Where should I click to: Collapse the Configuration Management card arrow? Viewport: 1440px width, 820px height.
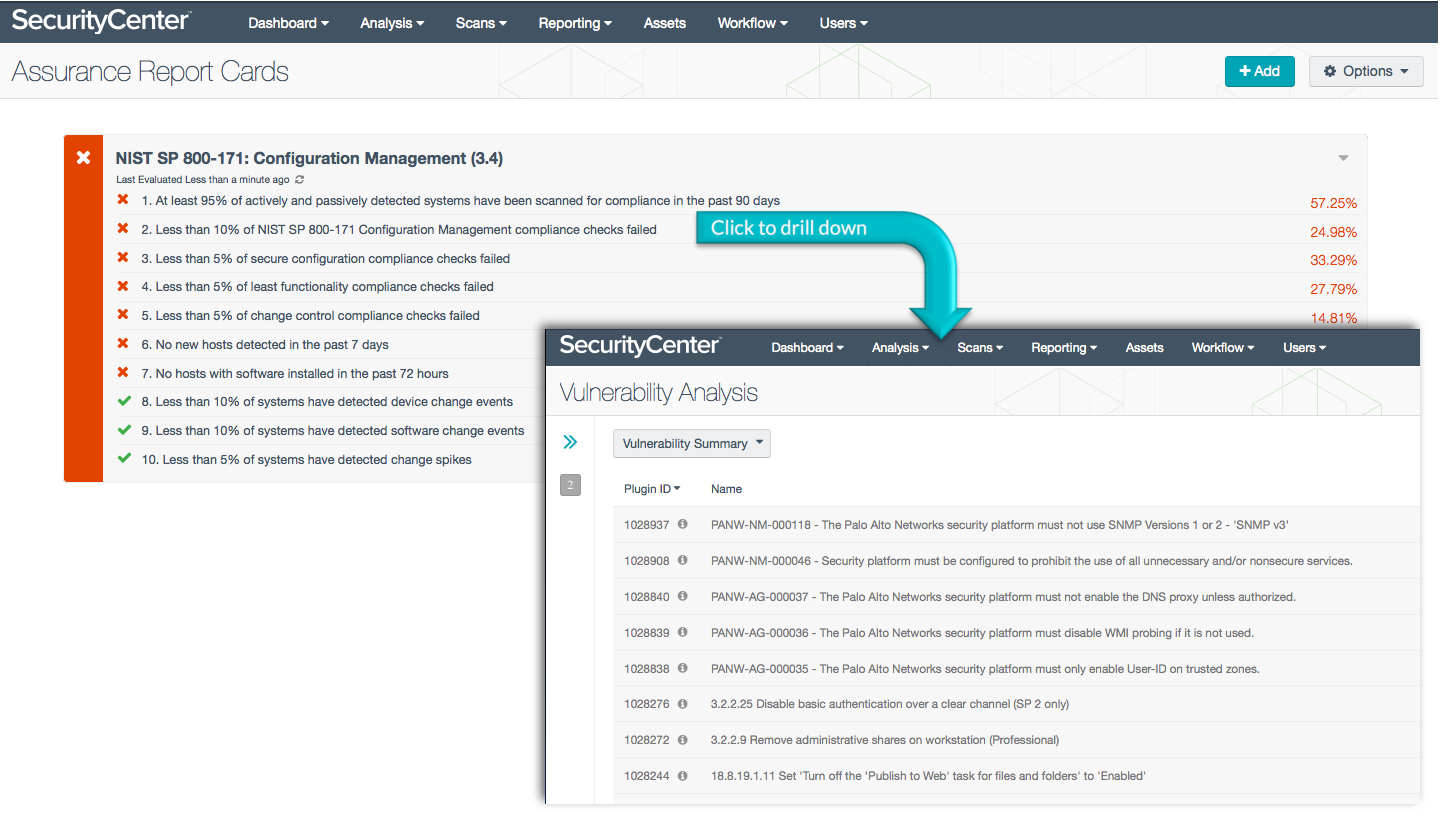[x=1343, y=158]
